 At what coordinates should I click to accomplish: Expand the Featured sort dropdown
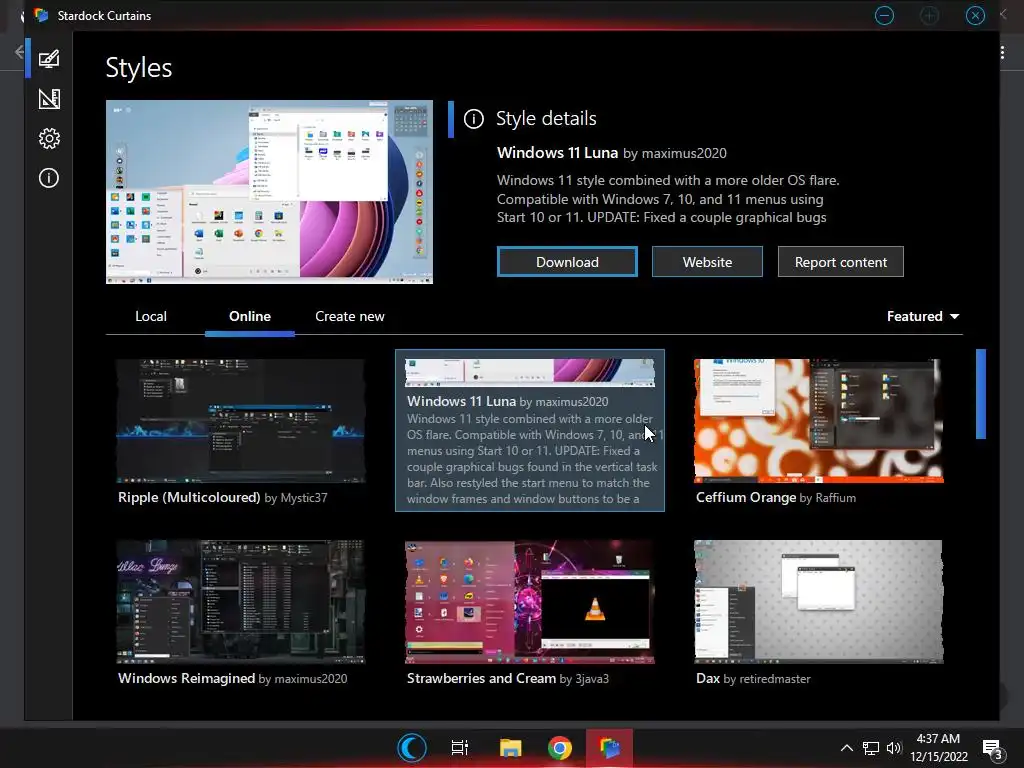(x=923, y=316)
